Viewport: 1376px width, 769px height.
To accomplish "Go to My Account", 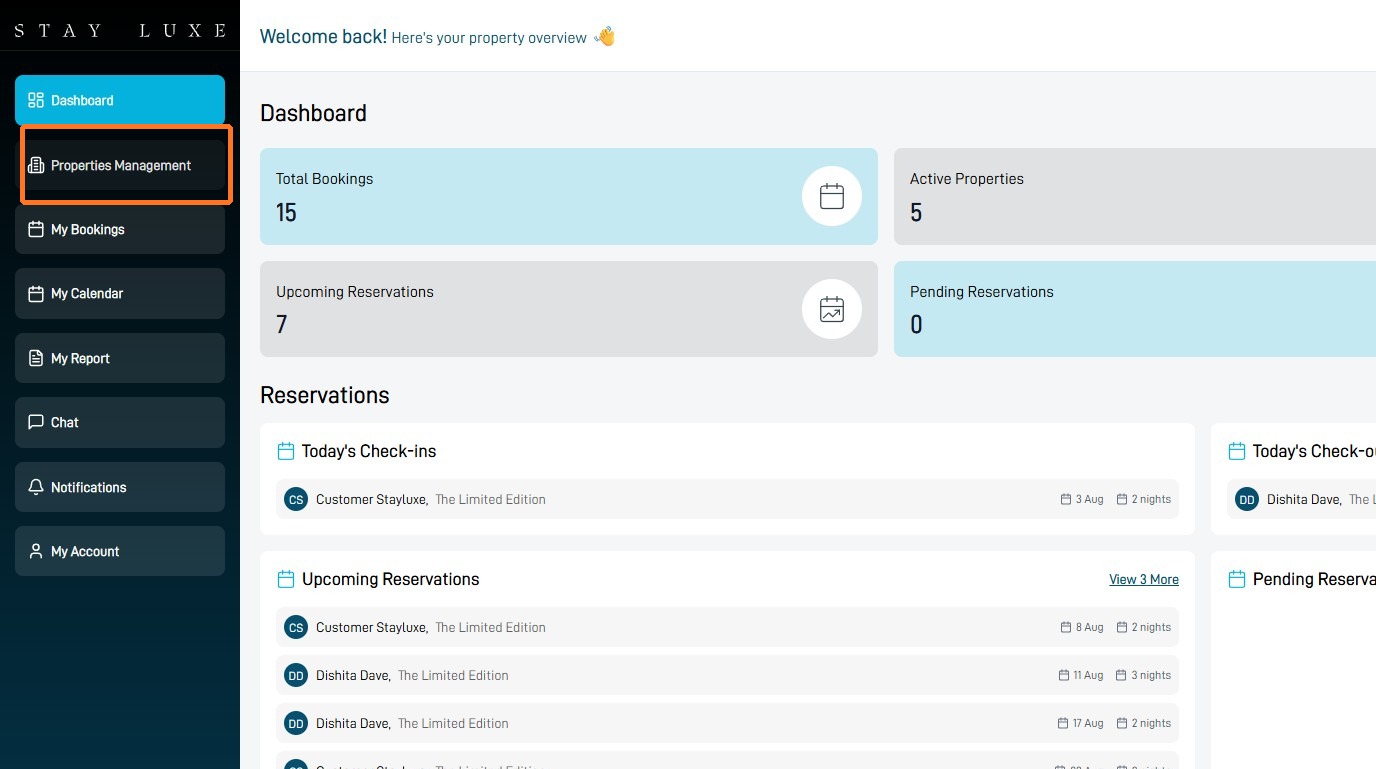I will [120, 551].
